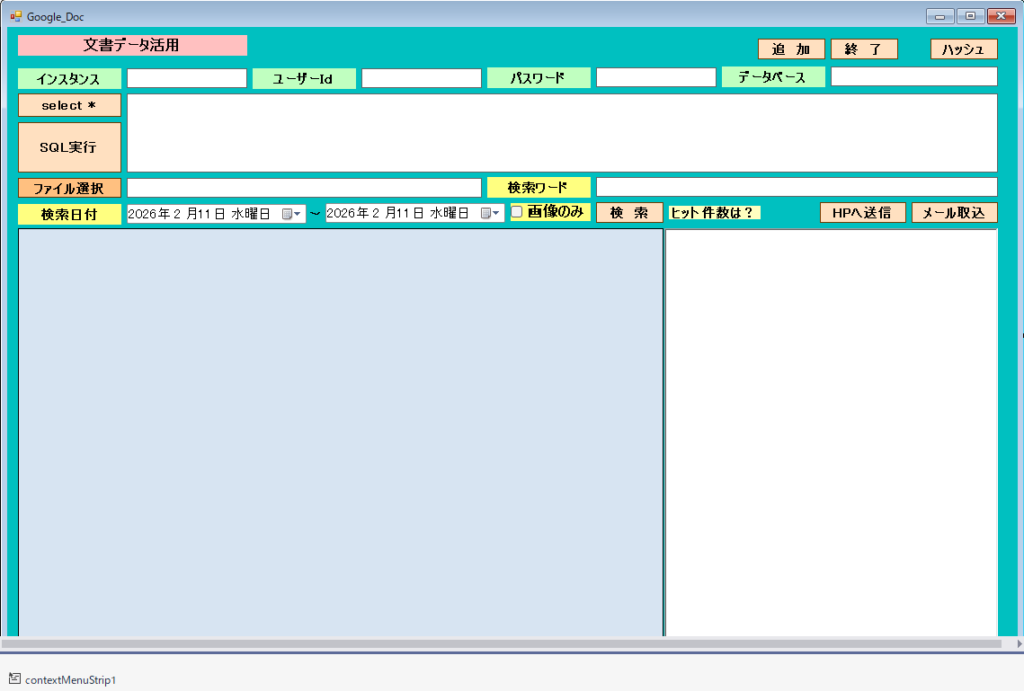Click into the パスワード field
This screenshot has width=1024, height=691.
pos(656,78)
